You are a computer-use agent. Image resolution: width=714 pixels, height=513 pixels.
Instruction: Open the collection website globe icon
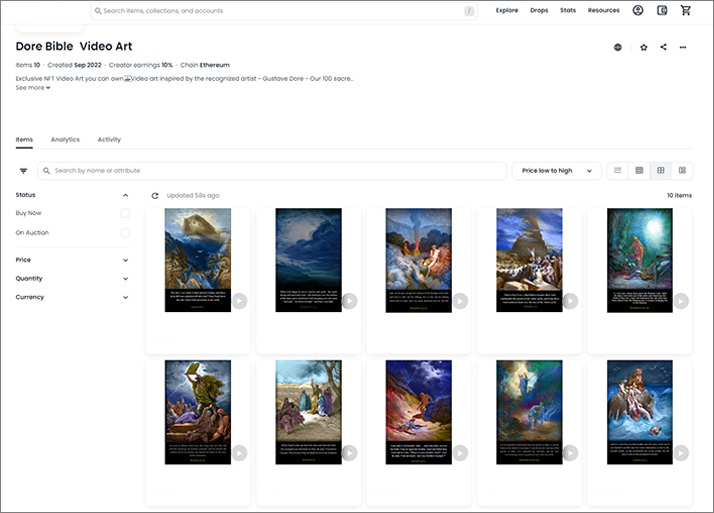click(617, 47)
